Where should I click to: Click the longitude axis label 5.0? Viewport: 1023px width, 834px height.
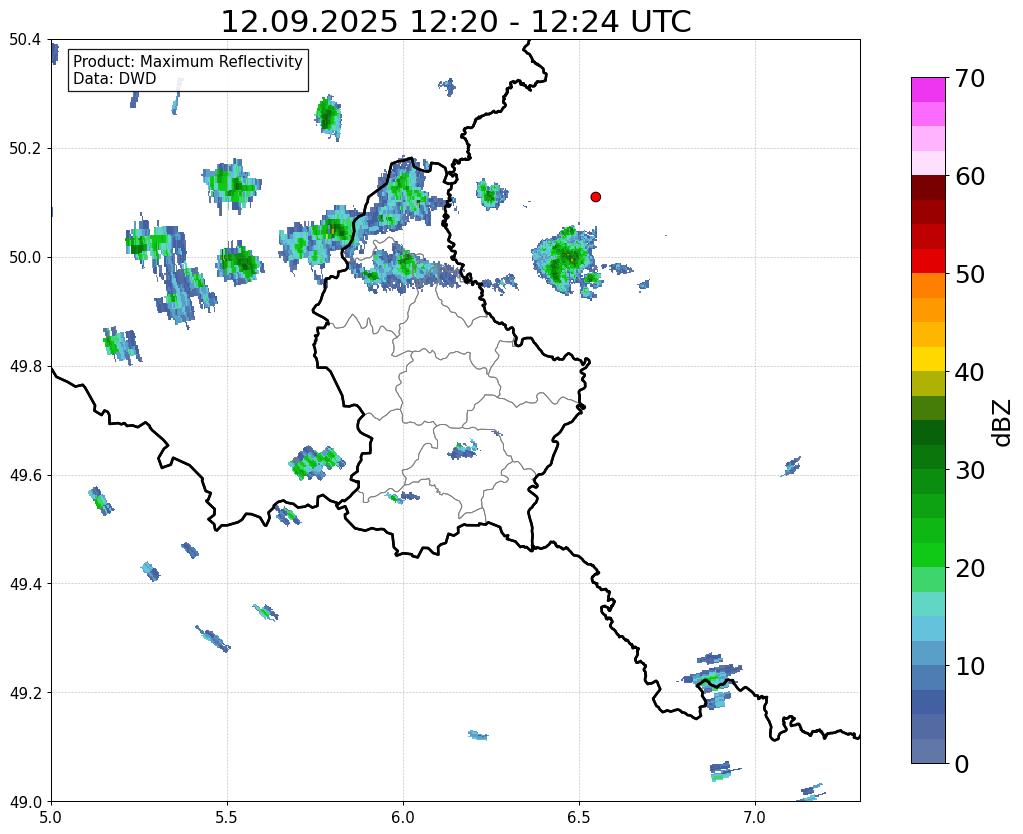51,818
